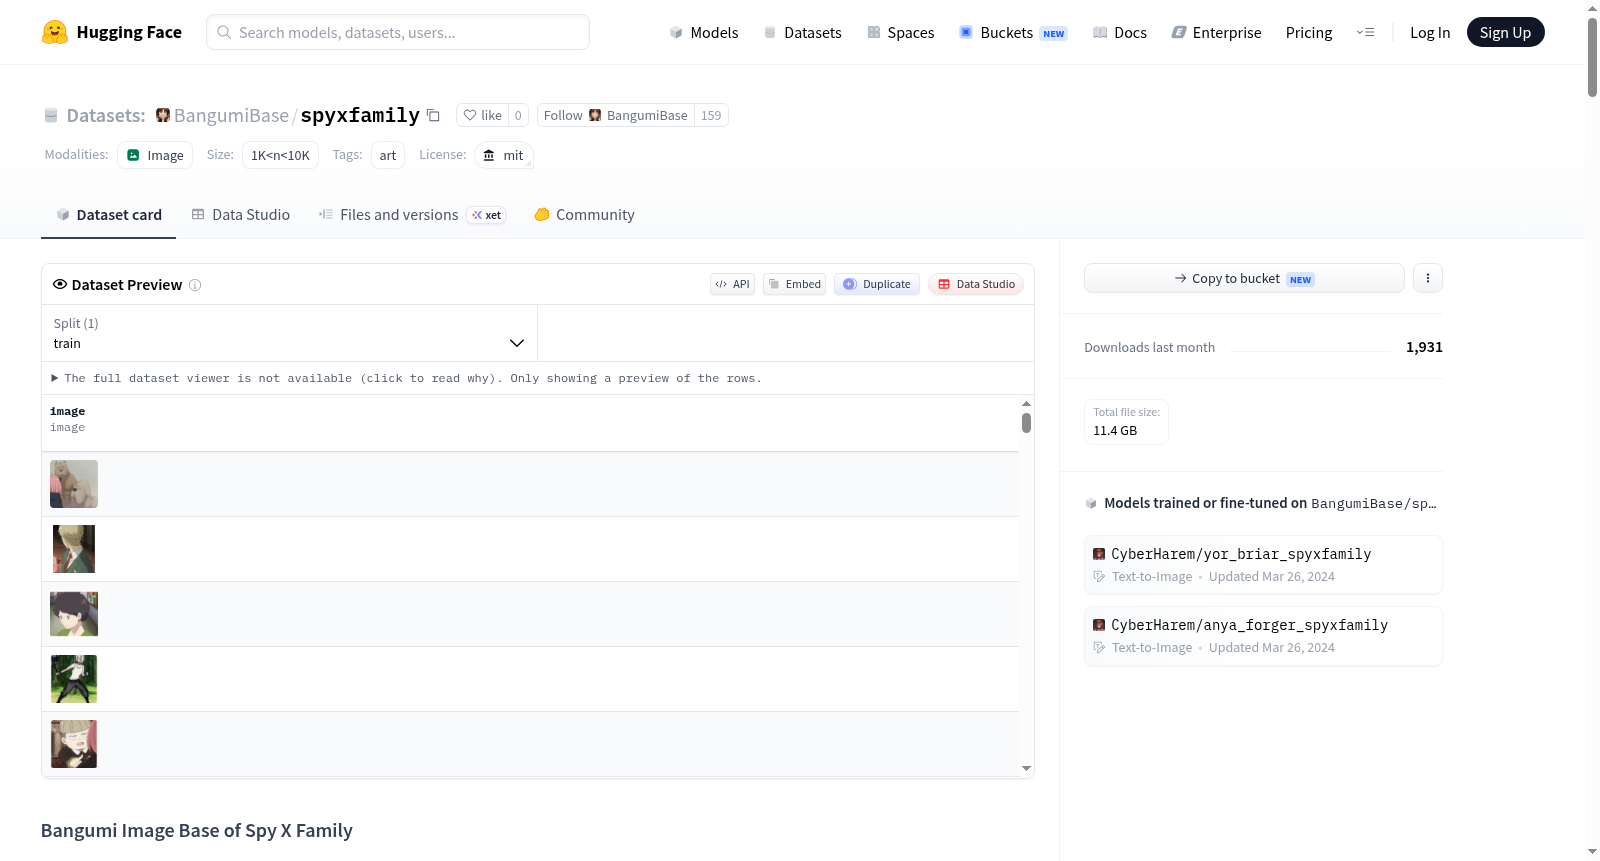Open the Files and versions tab

click(x=412, y=214)
